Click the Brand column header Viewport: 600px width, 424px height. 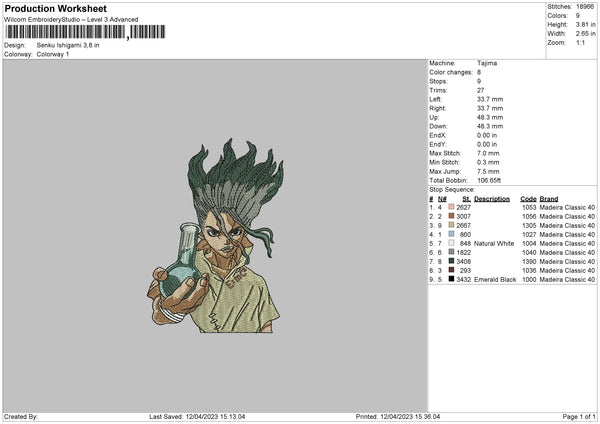click(x=549, y=199)
